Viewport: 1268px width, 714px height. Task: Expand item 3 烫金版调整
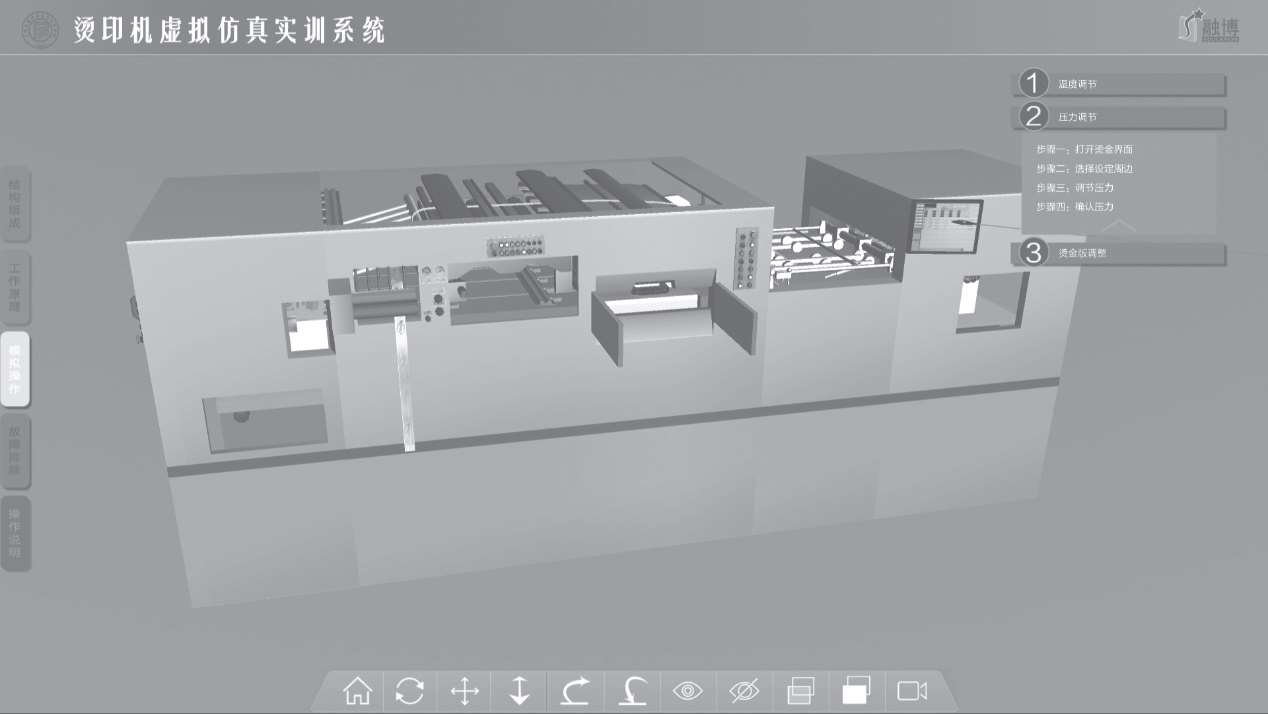pos(1121,253)
